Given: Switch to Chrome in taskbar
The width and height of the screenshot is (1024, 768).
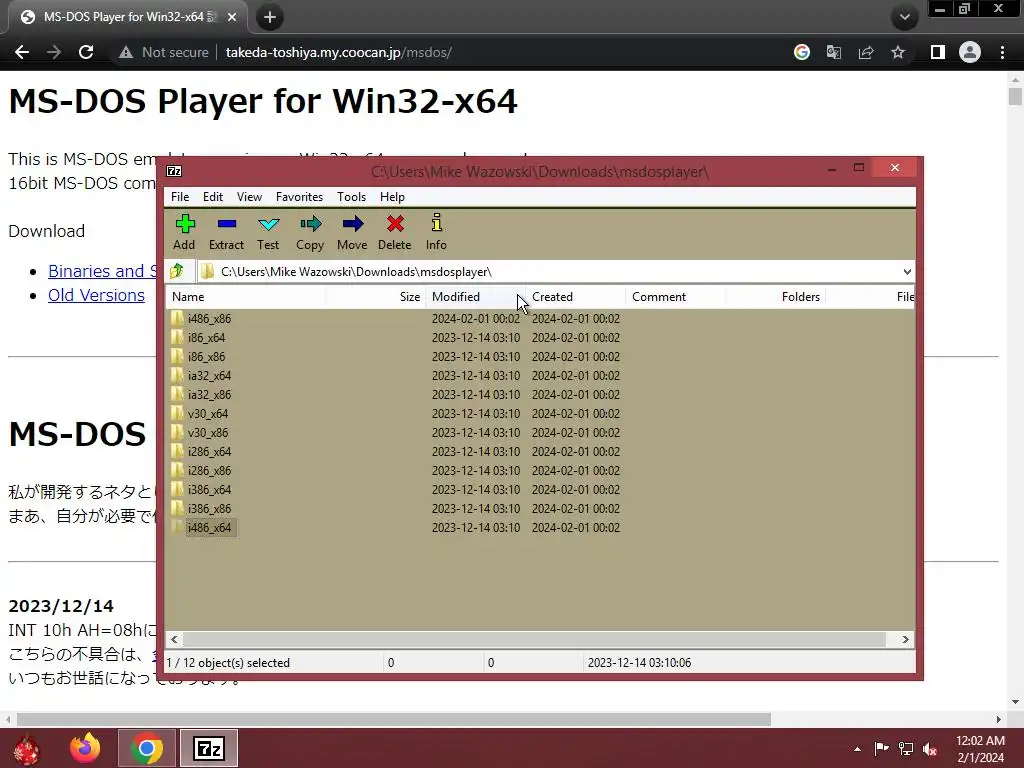Looking at the screenshot, I should (146, 748).
